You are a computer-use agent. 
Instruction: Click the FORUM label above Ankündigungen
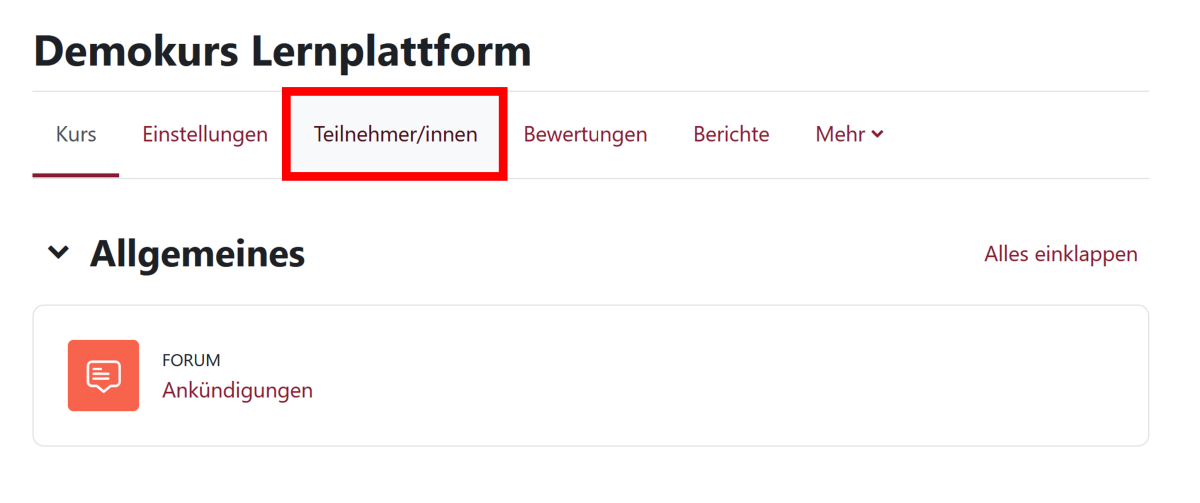(191, 360)
